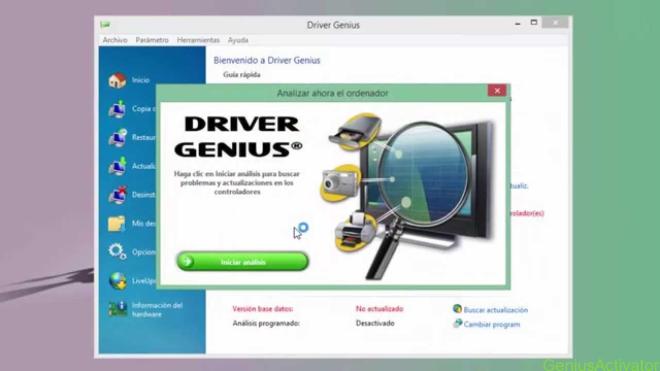Open the Mis descargas folder icon
The width and height of the screenshot is (660, 371).
[117, 224]
